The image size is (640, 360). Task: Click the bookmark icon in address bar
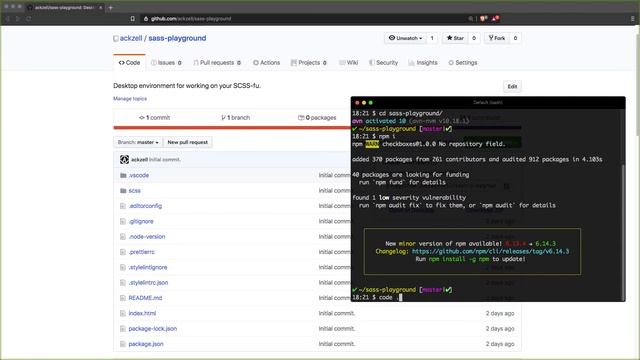click(x=132, y=19)
